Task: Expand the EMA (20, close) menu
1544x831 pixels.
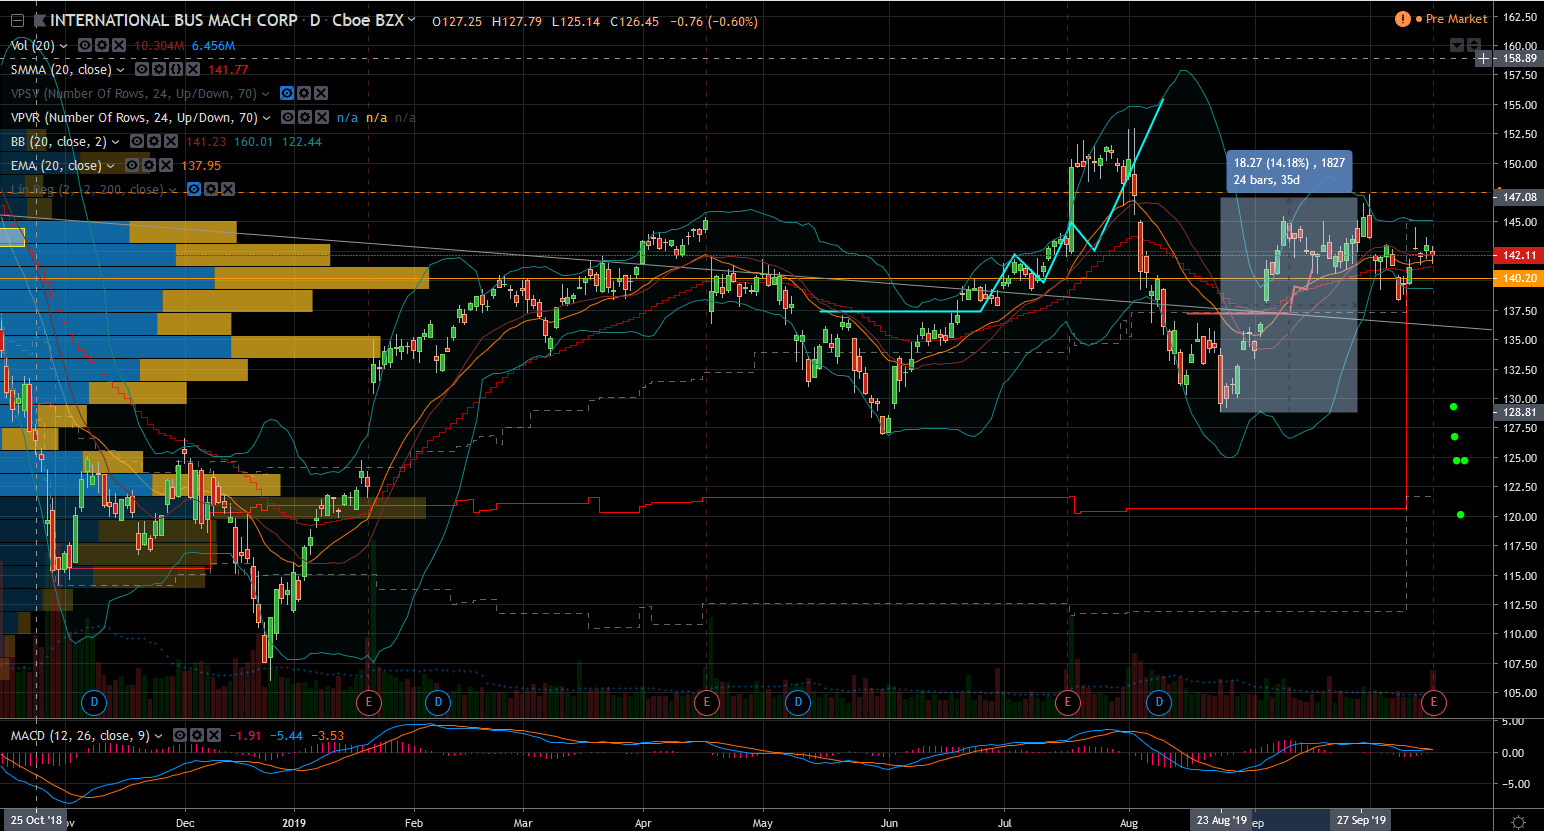Action: pyautogui.click(x=111, y=166)
